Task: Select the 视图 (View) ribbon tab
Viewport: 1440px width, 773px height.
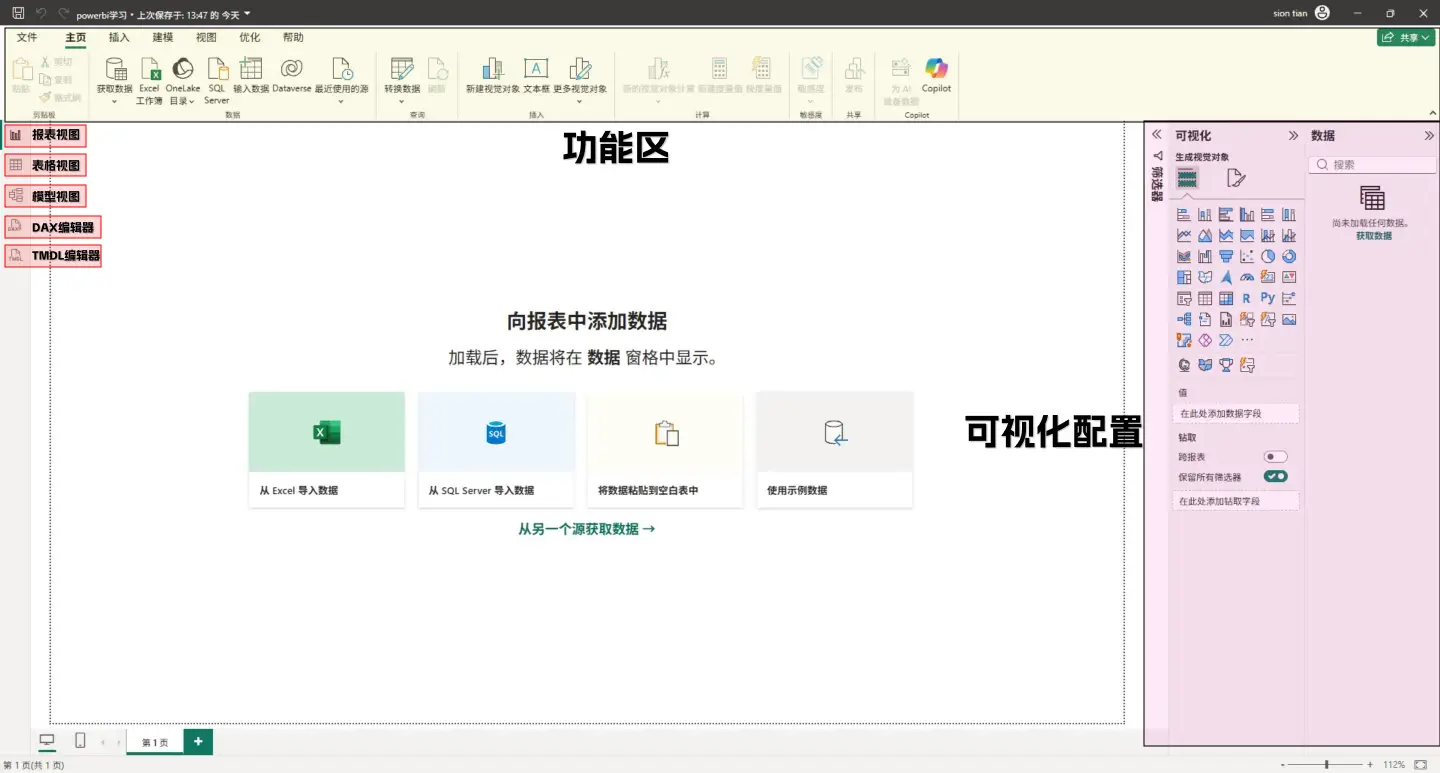Action: tap(206, 37)
